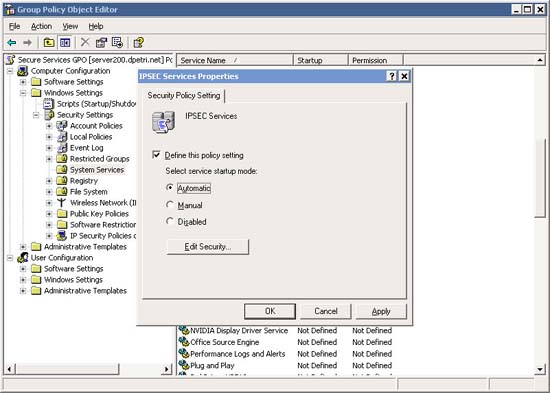Sort by the Service Name column
This screenshot has height=393, width=550.
click(235, 60)
